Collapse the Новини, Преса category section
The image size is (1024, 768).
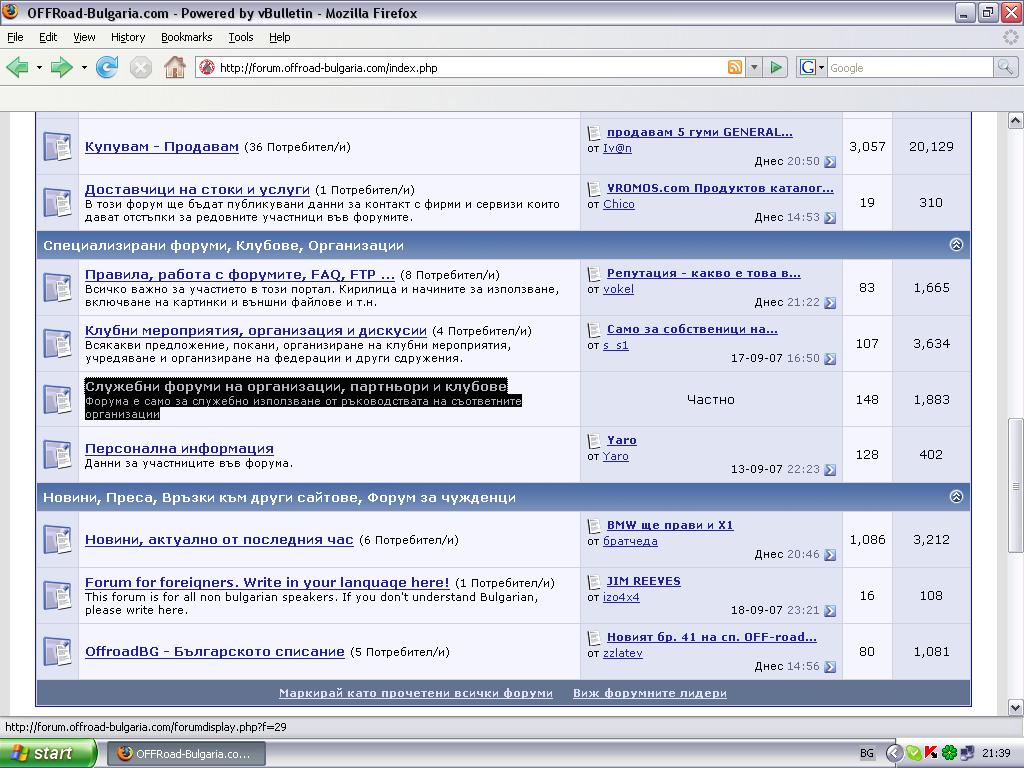(x=956, y=497)
